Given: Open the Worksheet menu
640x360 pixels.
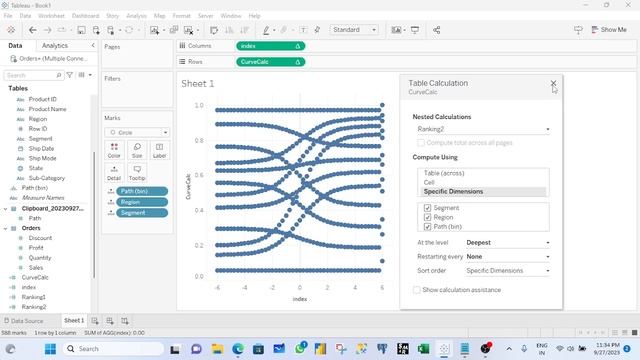Looking at the screenshot, I should [51, 16].
